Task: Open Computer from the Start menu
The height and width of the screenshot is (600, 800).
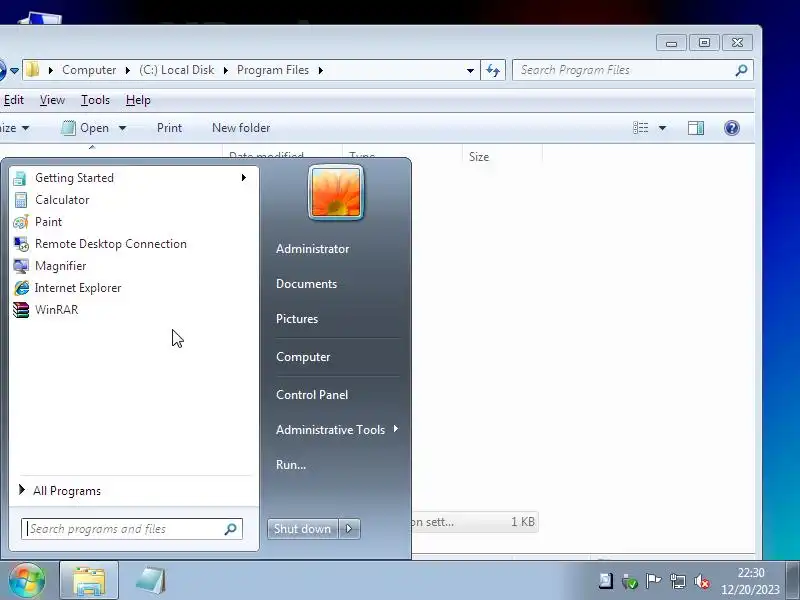Action: (x=303, y=357)
